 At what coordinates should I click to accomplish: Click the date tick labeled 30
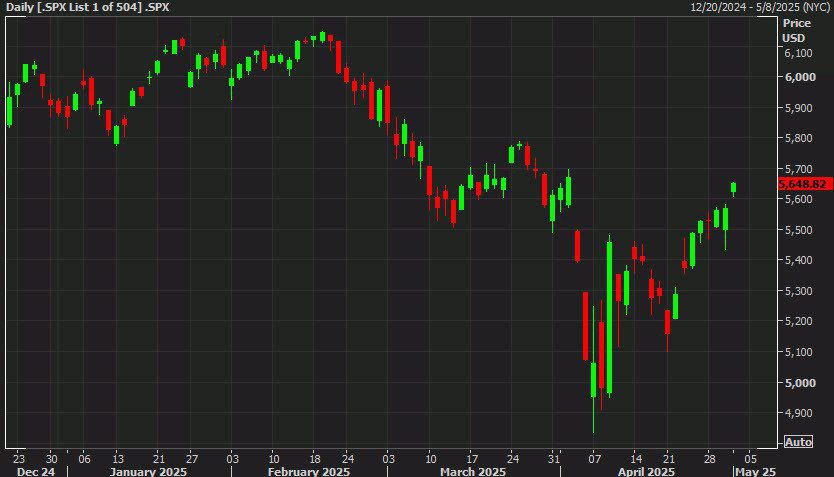51,459
